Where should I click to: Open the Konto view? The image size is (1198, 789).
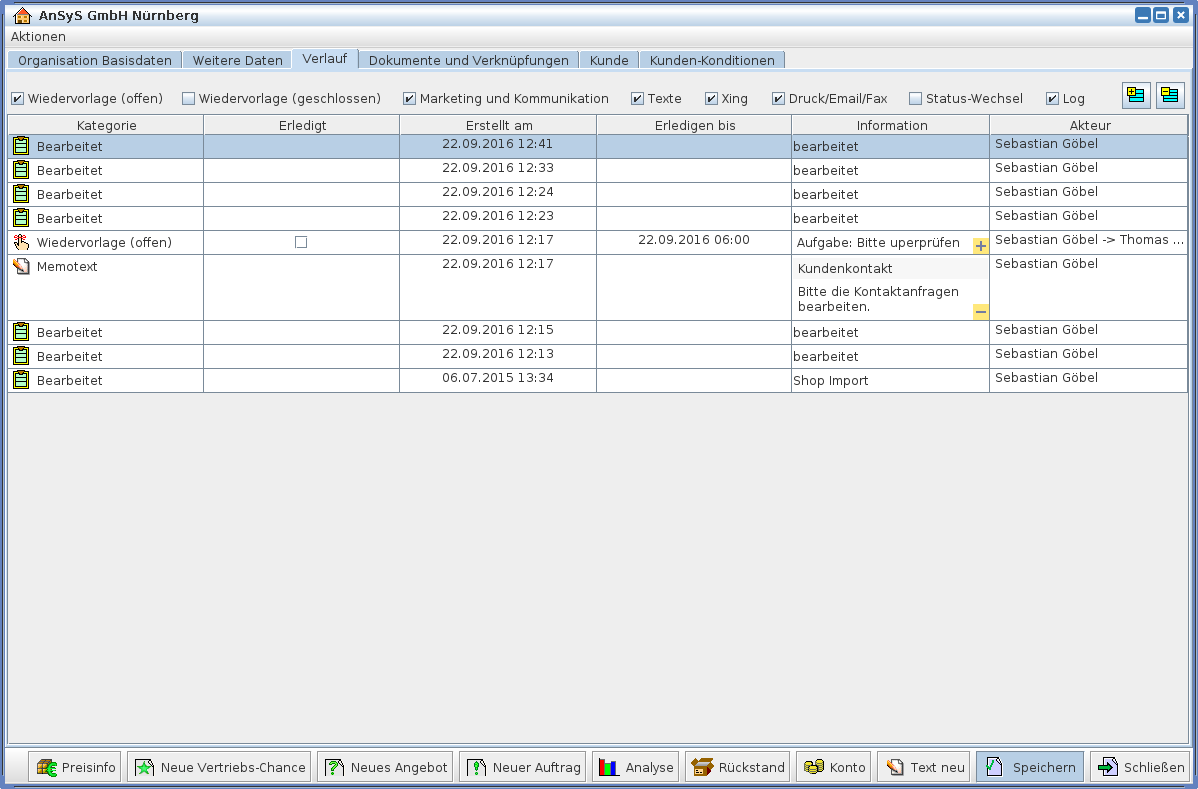[x=834, y=767]
